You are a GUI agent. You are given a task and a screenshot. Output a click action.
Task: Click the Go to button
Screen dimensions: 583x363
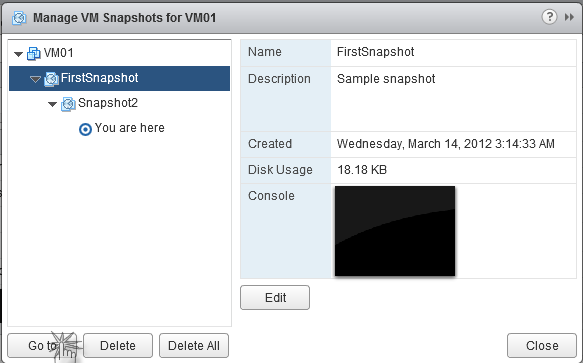coord(42,346)
